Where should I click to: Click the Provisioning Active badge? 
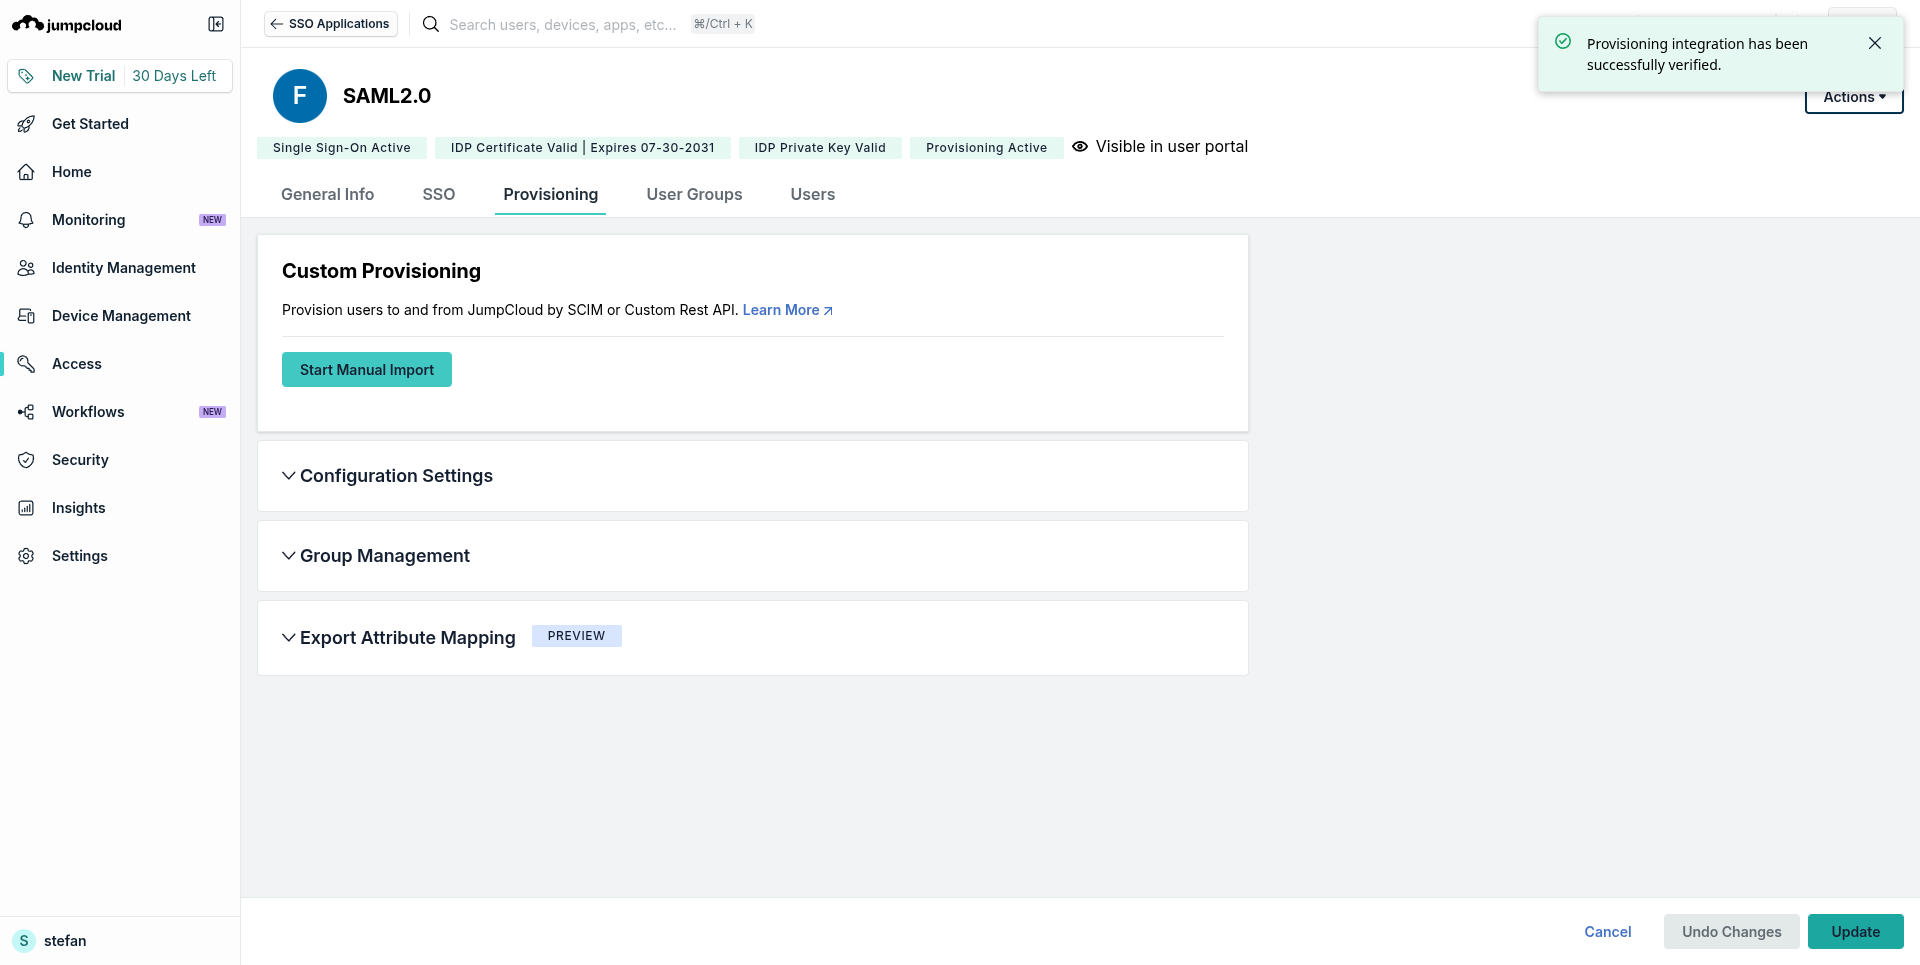[987, 148]
